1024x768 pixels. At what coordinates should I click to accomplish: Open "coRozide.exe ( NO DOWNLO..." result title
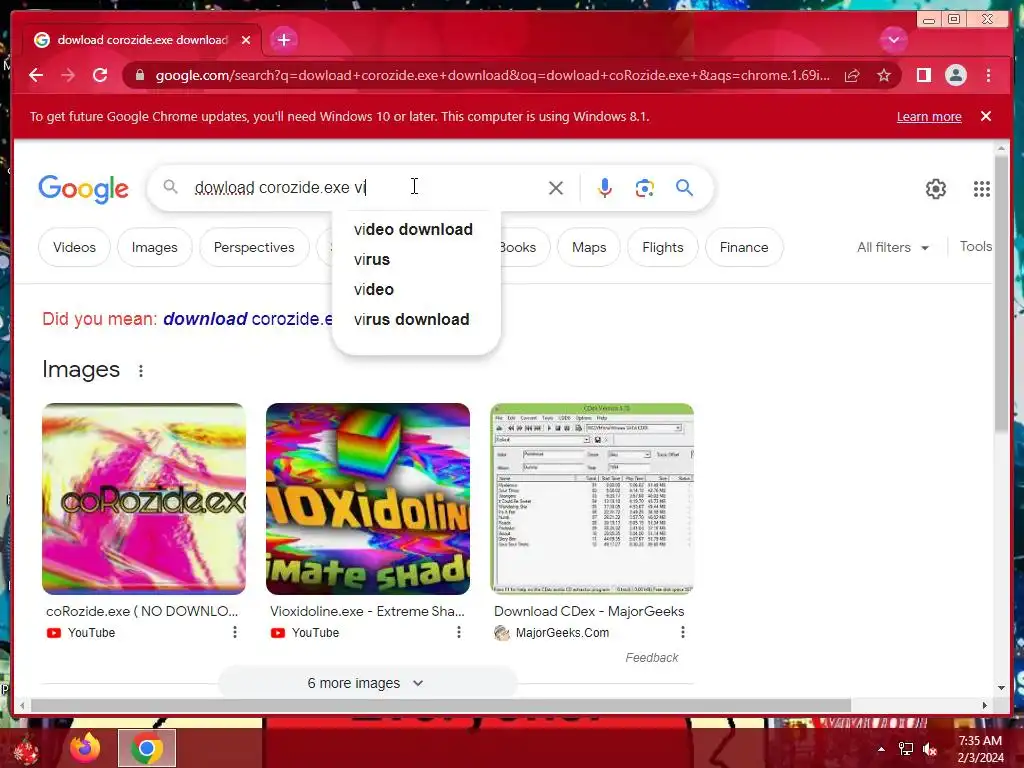coord(142,611)
